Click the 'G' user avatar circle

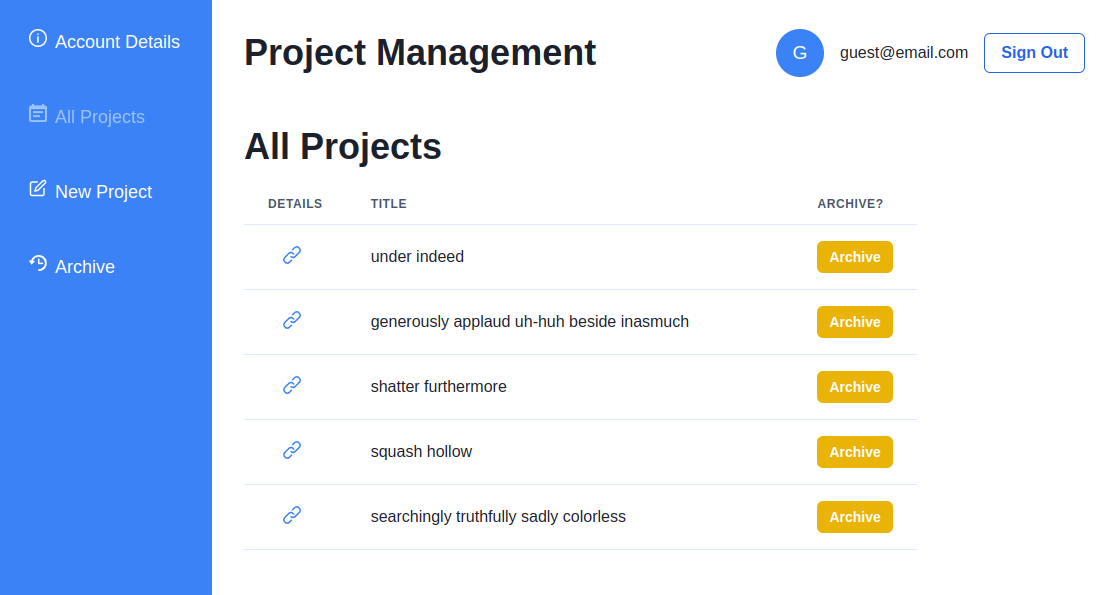(800, 53)
